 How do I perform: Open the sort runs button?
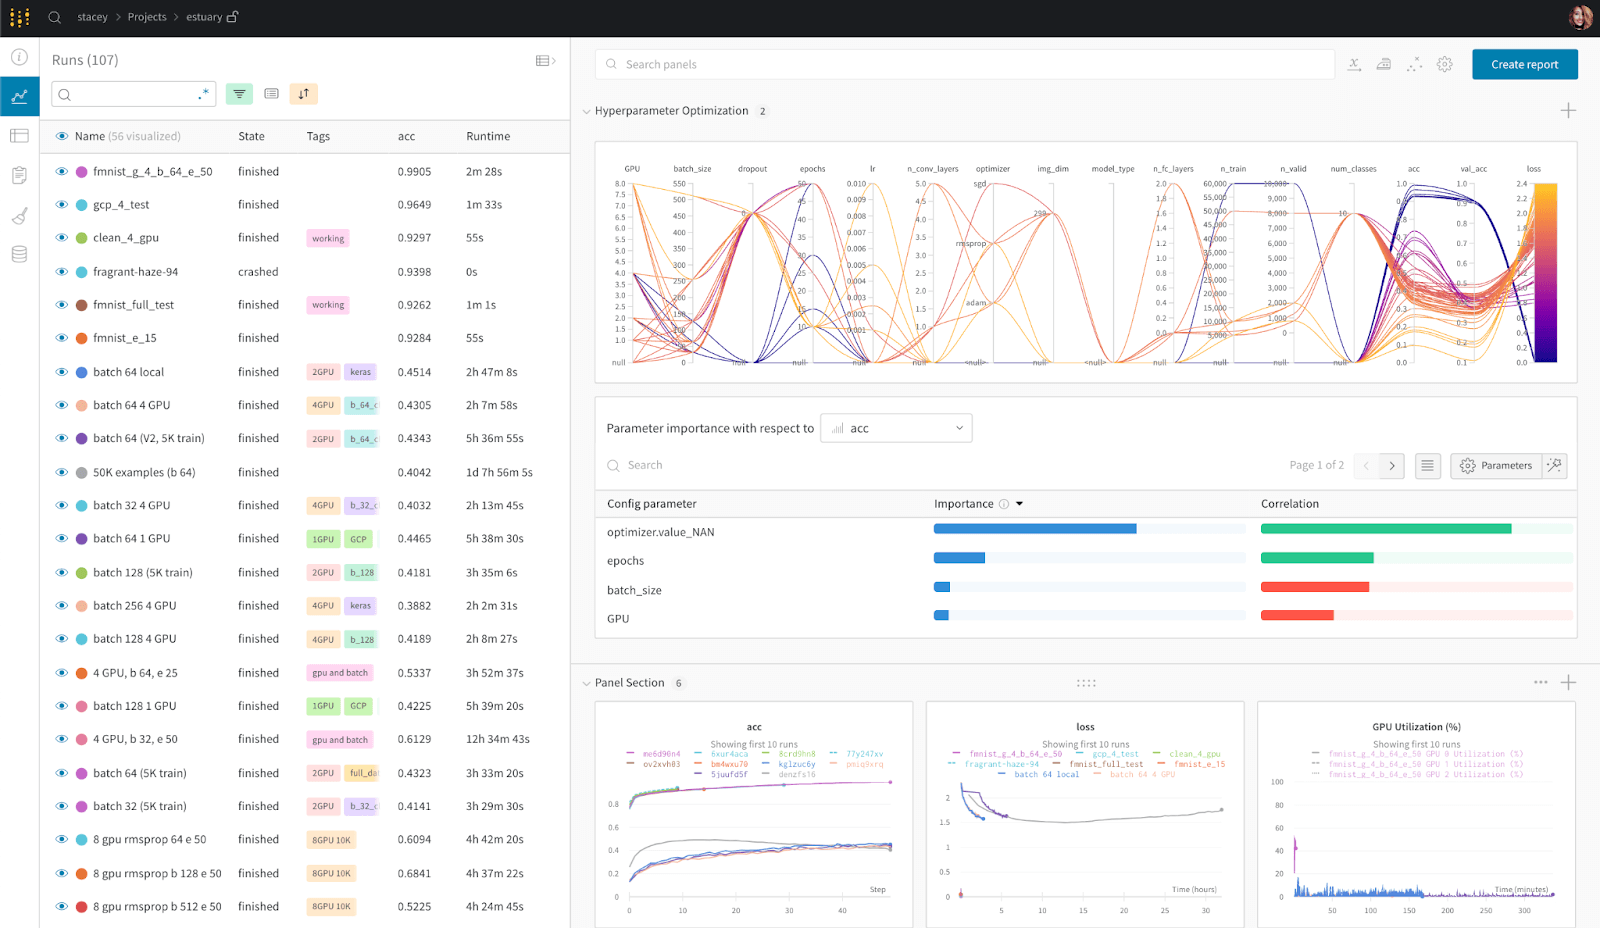(304, 94)
